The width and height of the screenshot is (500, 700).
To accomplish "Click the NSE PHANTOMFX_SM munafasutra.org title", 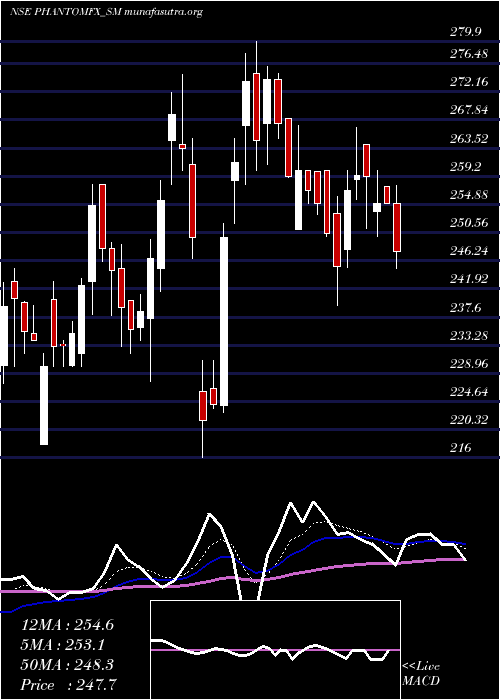I will pos(106,12).
